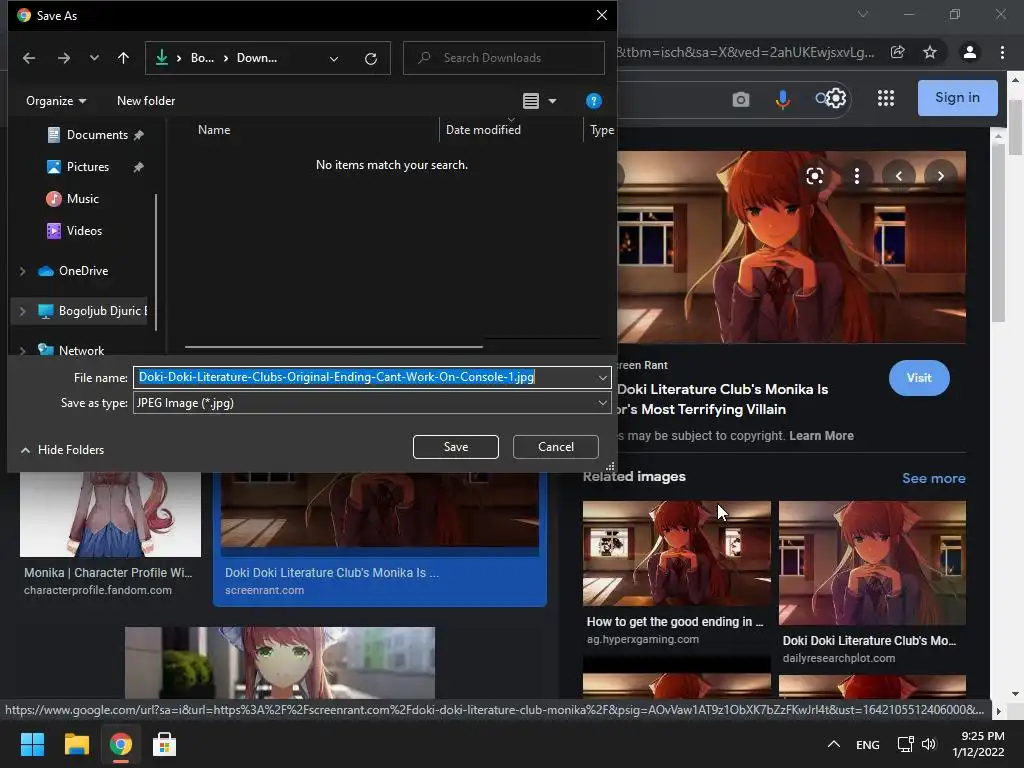
Task: Click See more related images link
Action: click(x=933, y=478)
